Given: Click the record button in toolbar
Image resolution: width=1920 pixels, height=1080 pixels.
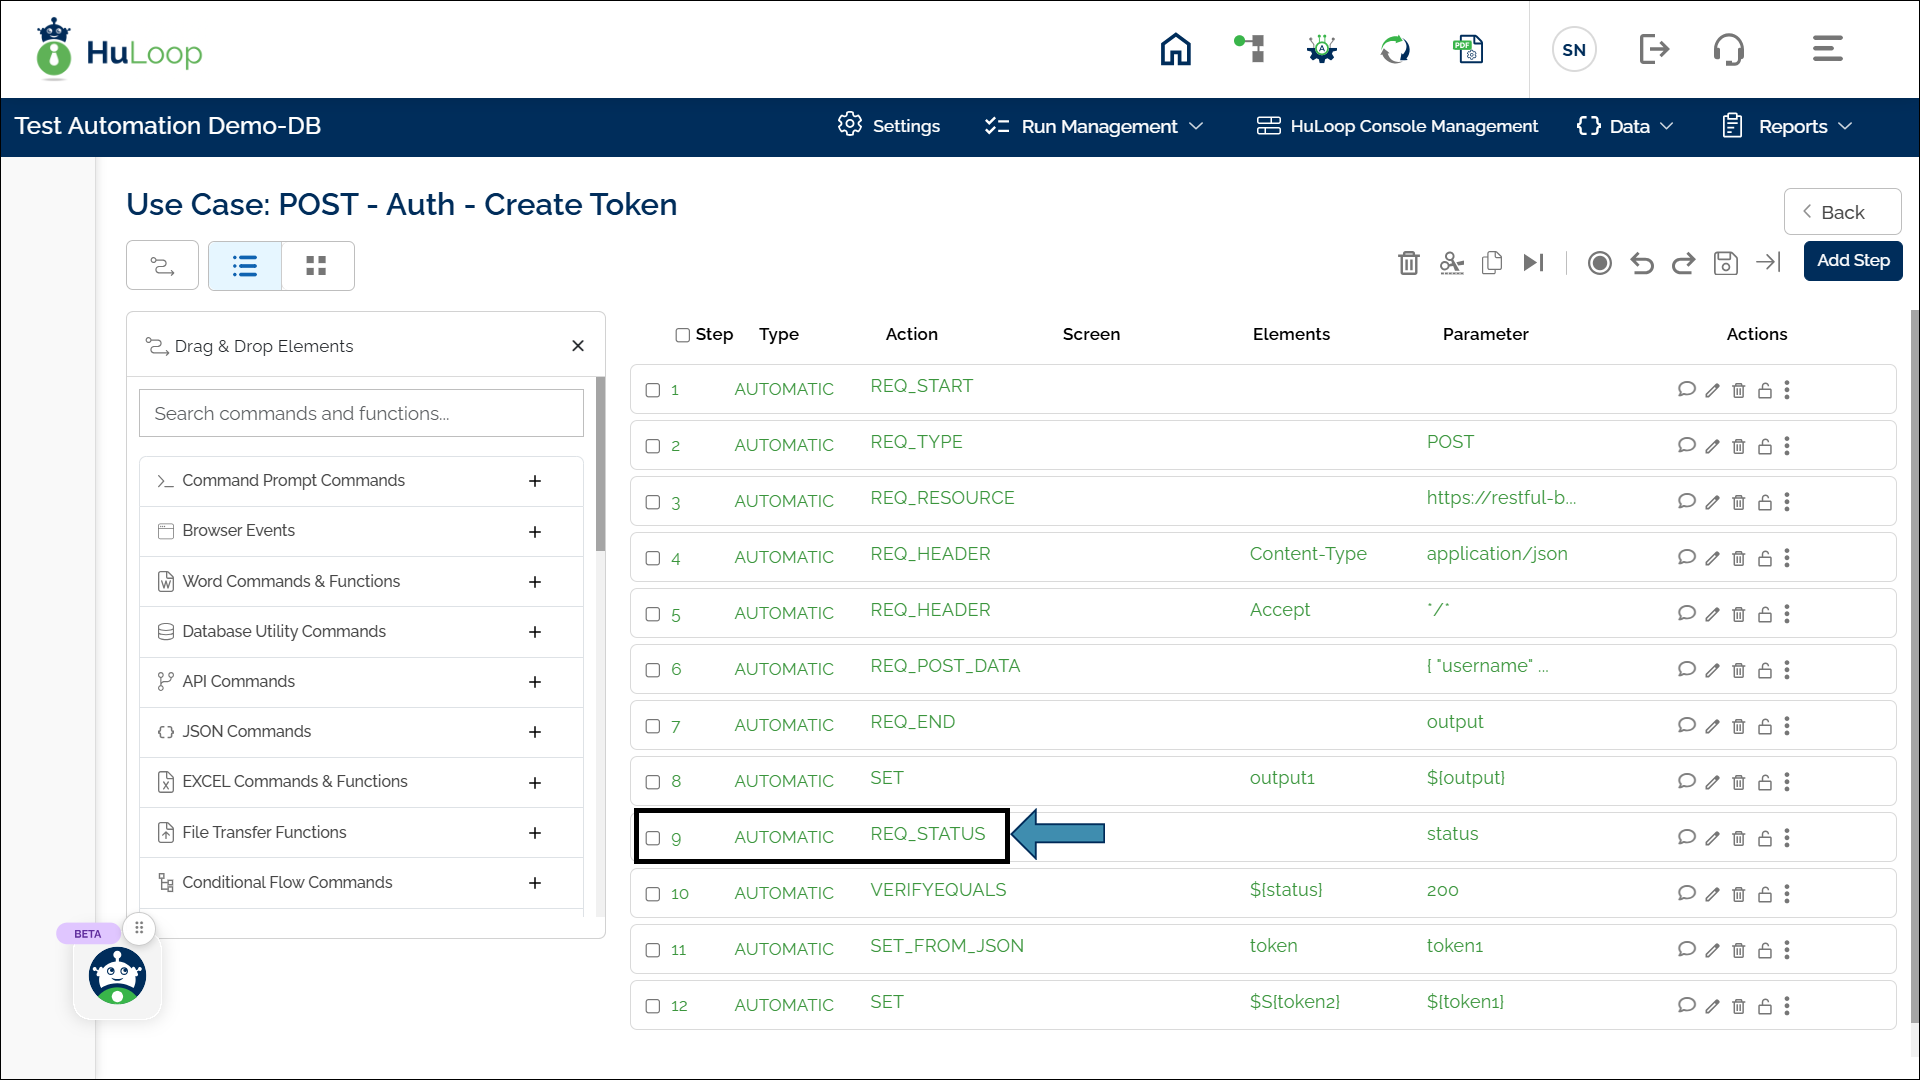Looking at the screenshot, I should point(1599,263).
